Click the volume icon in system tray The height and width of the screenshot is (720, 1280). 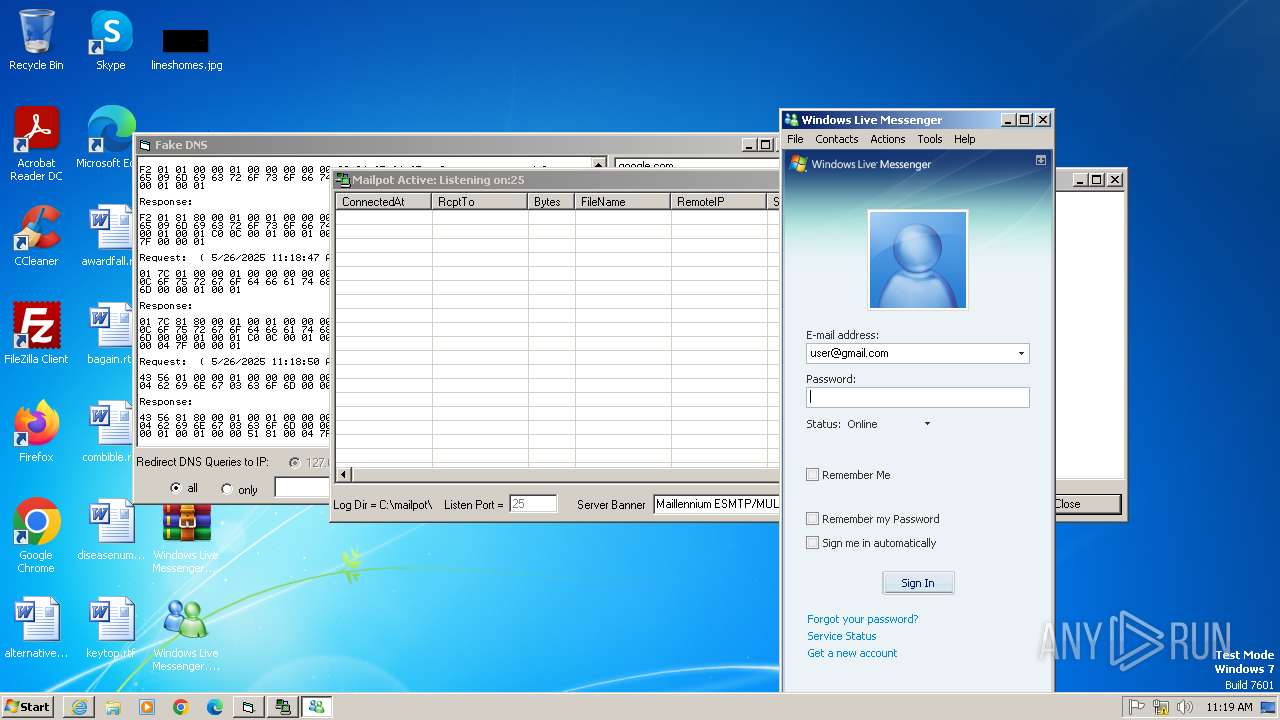(x=1185, y=707)
